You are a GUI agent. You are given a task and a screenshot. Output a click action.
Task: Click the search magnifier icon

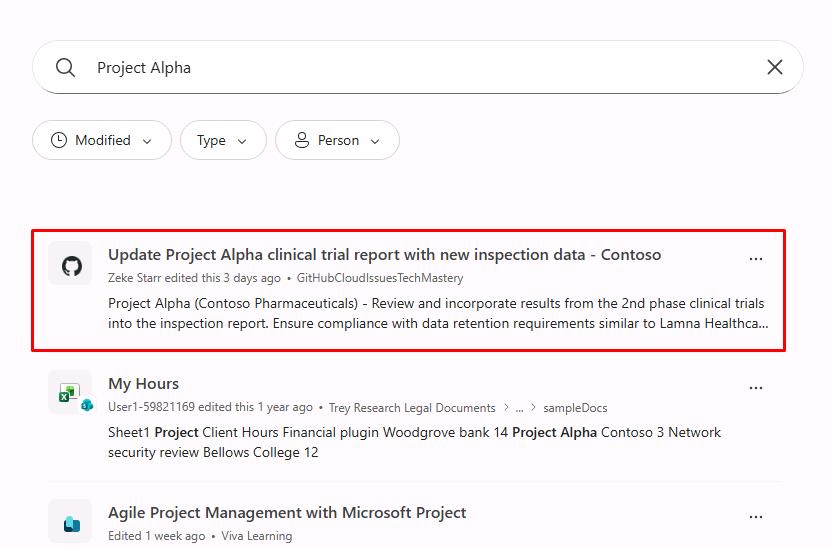(x=65, y=67)
